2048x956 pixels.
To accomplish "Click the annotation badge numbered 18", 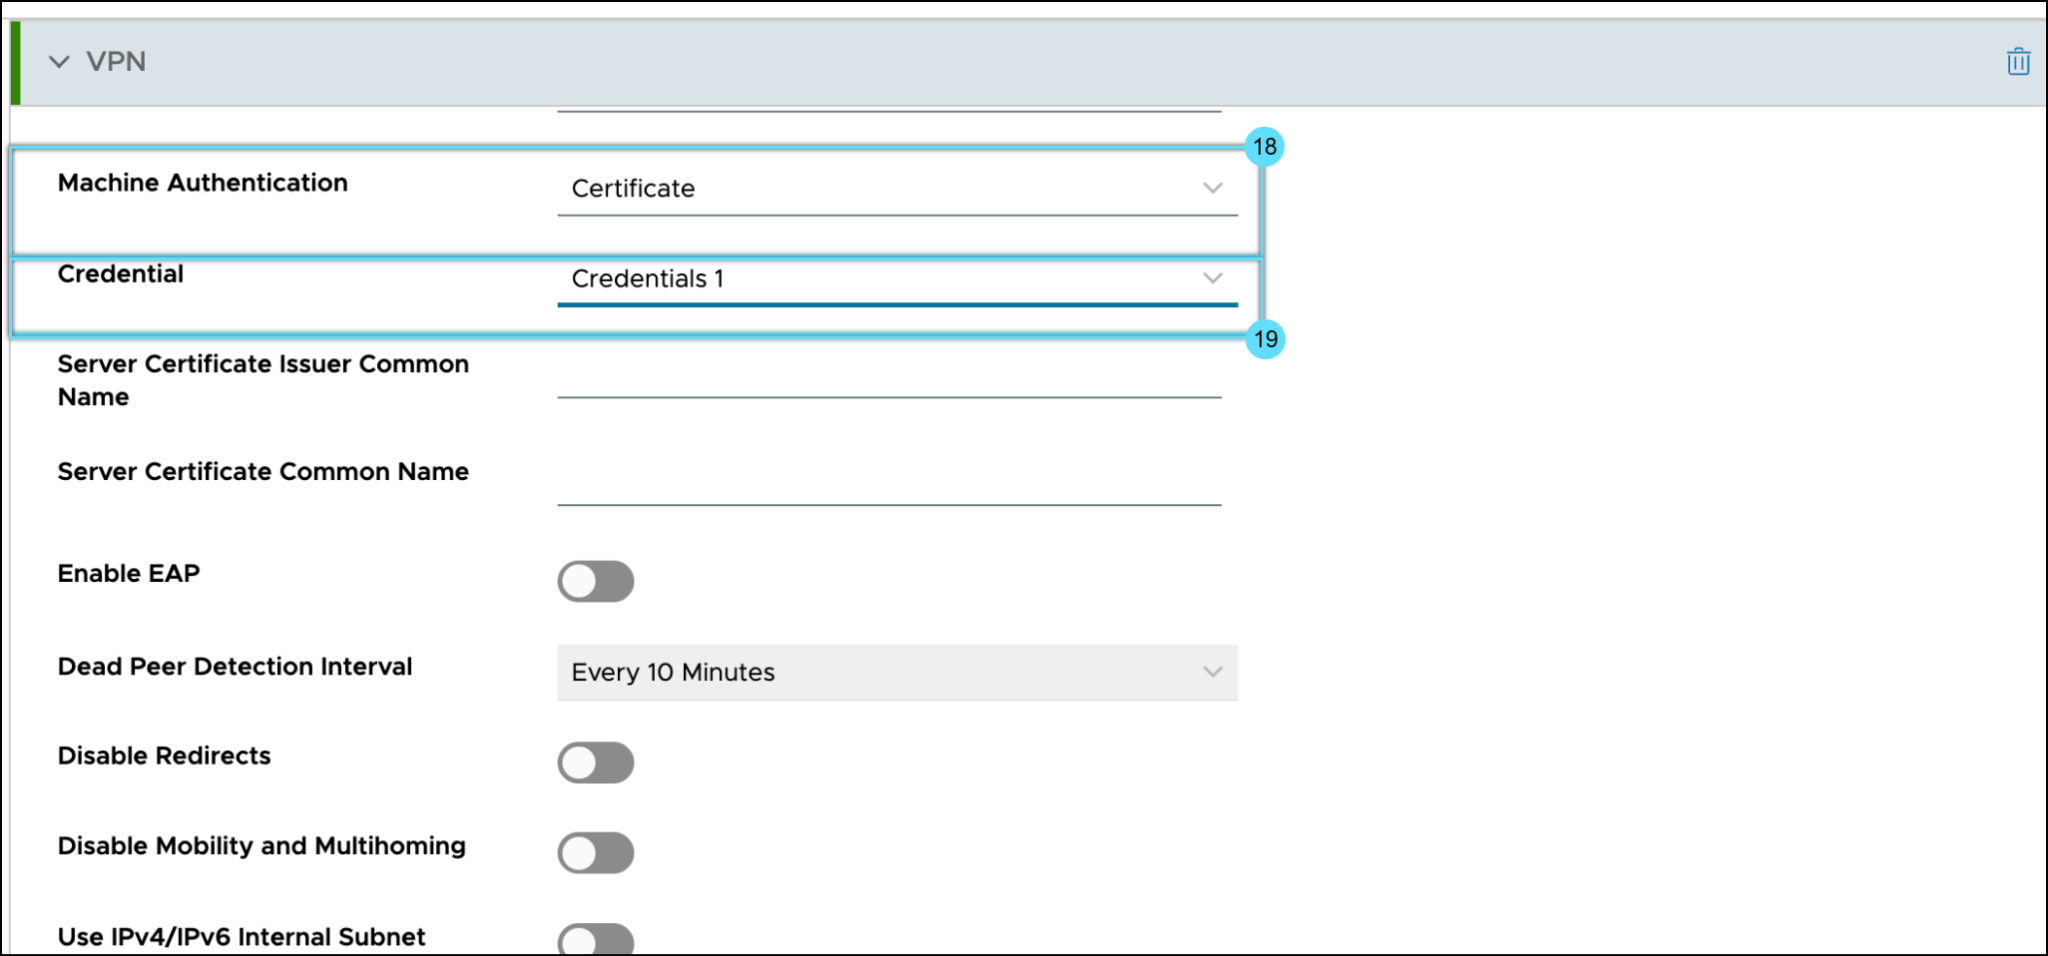I will (1264, 147).
